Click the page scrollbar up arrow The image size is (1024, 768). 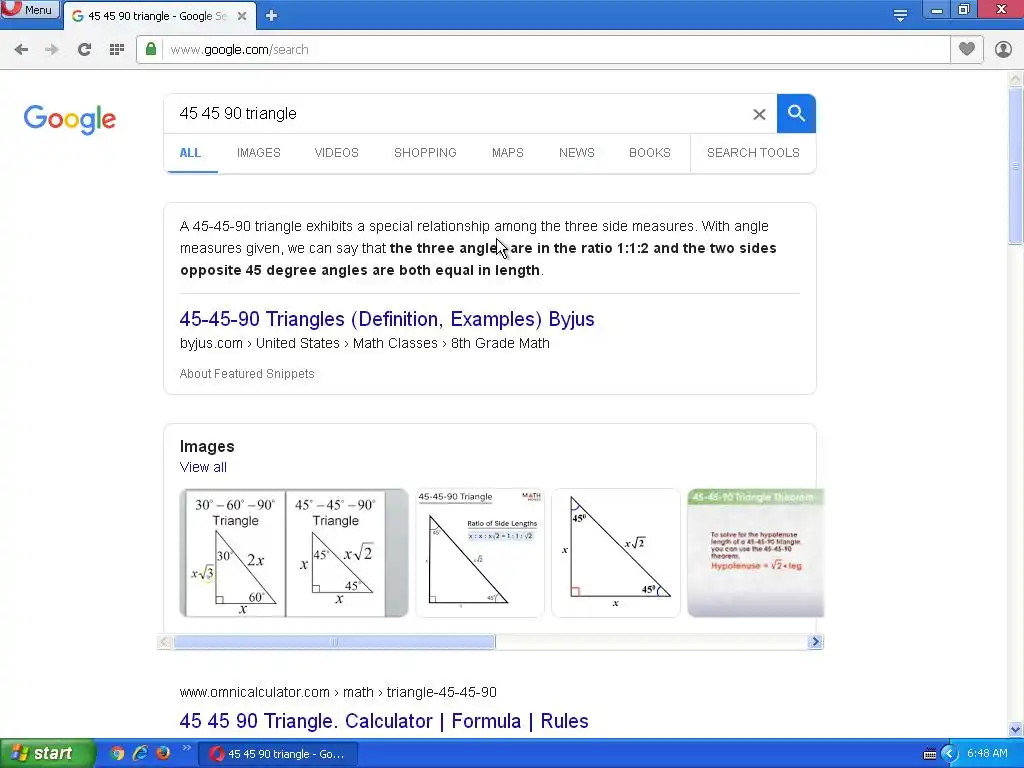pos(1016,79)
